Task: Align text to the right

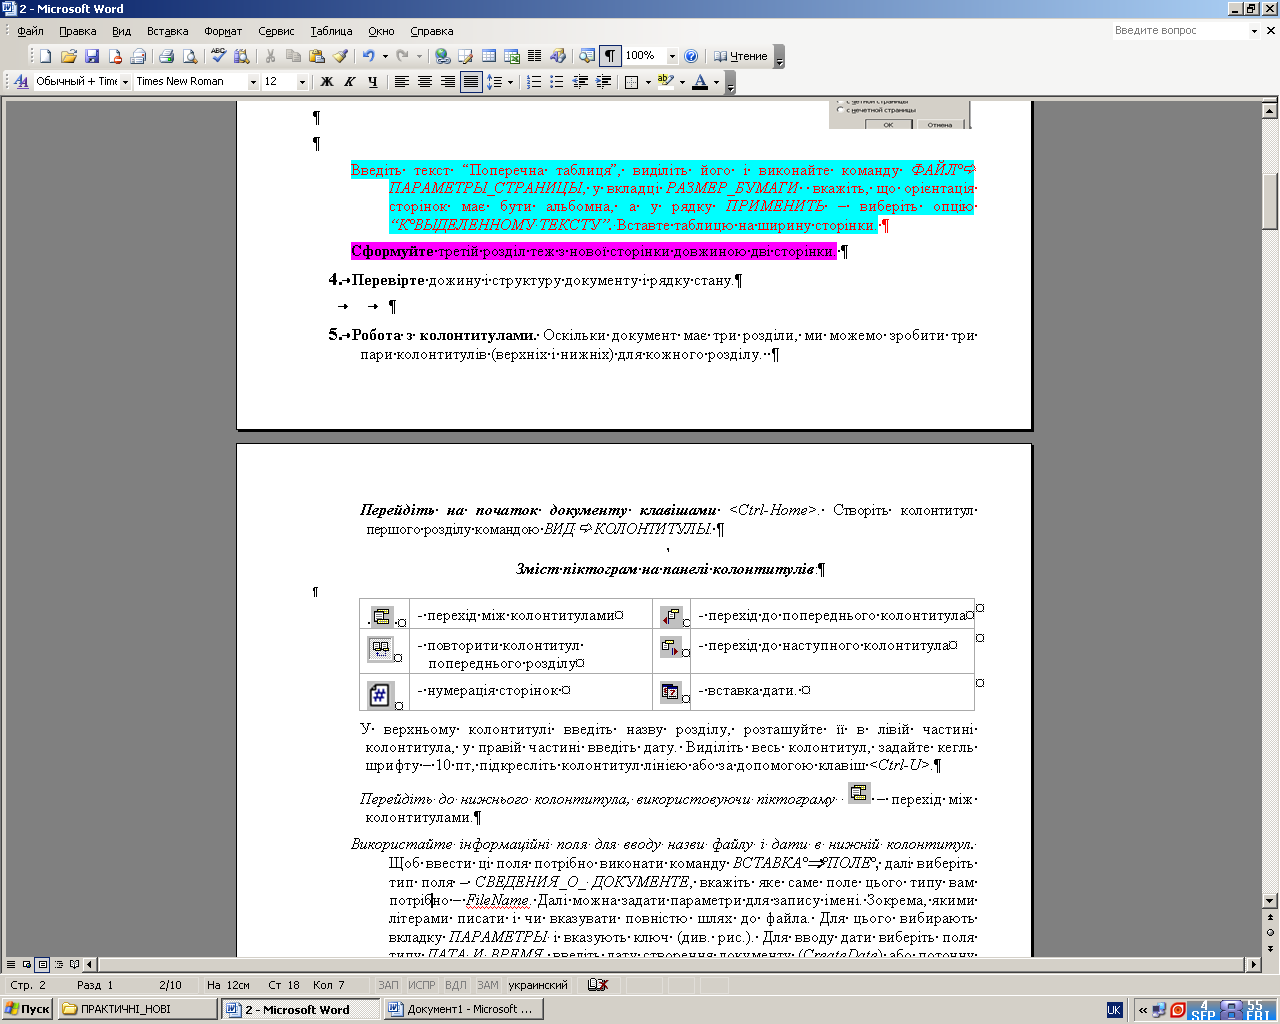Action: click(447, 81)
